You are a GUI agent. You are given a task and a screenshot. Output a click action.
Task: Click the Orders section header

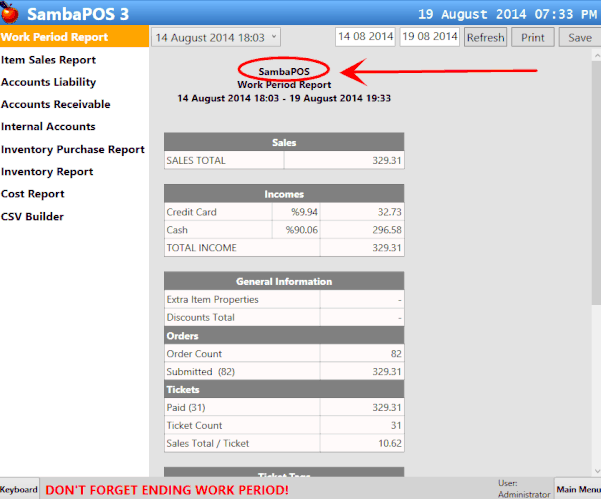284,336
